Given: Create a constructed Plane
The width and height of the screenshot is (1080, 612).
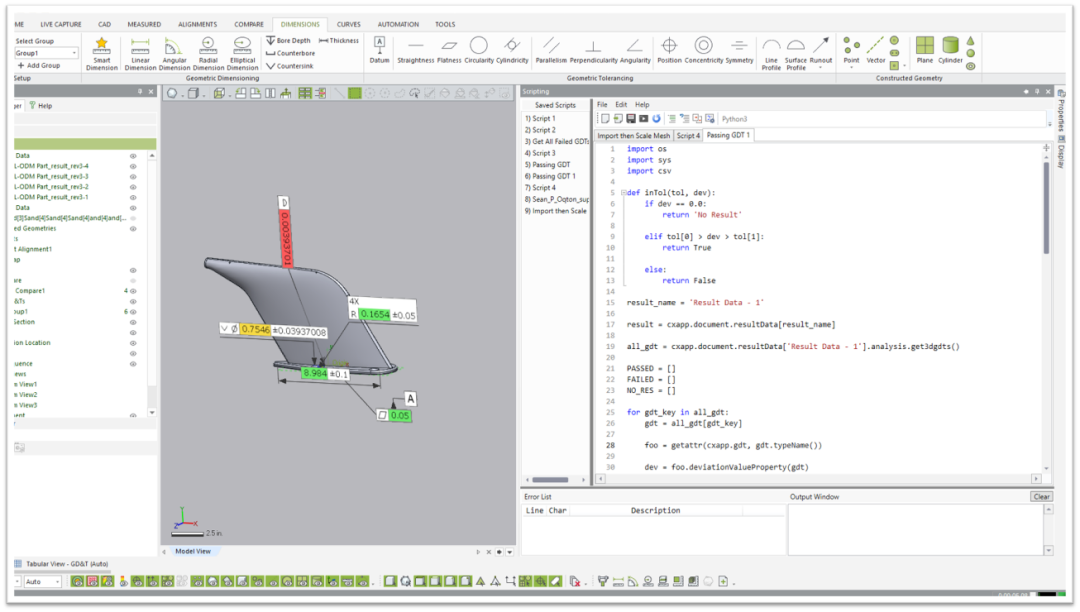Looking at the screenshot, I should click(x=924, y=50).
